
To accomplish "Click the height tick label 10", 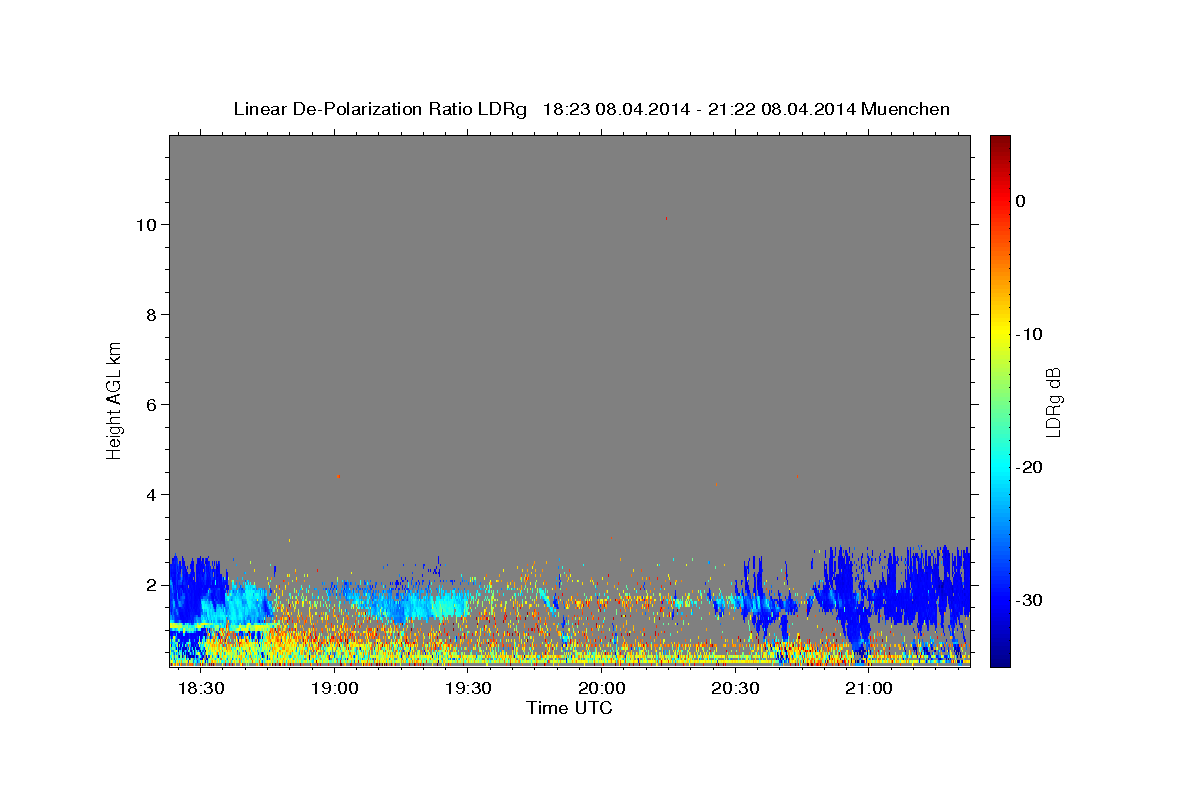I will click(148, 225).
